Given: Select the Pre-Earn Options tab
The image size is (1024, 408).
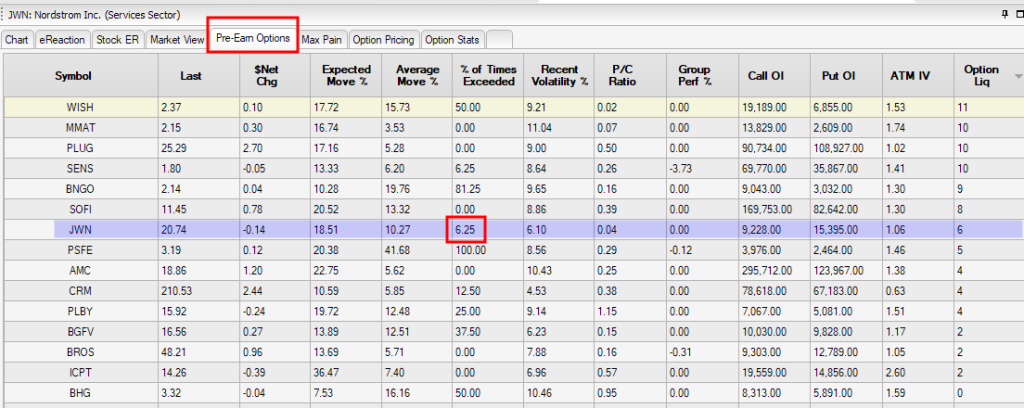Looking at the screenshot, I should coord(253,38).
